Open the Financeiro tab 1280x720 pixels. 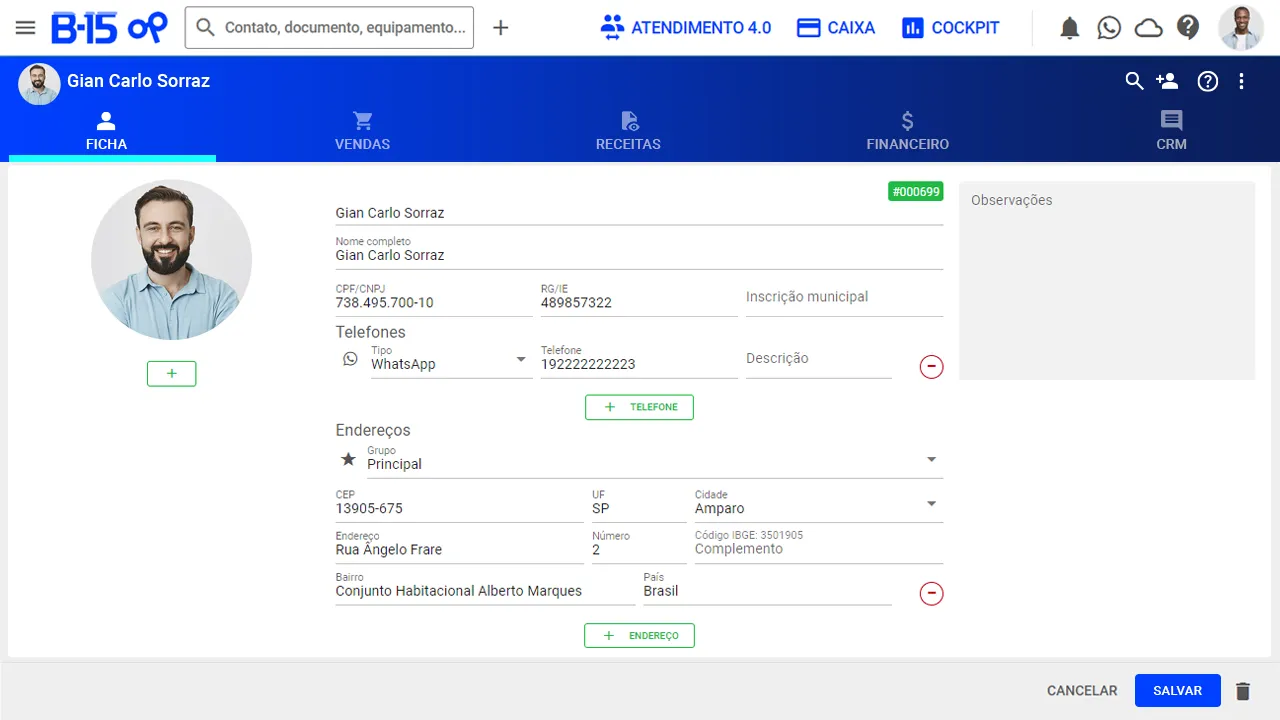(x=907, y=130)
